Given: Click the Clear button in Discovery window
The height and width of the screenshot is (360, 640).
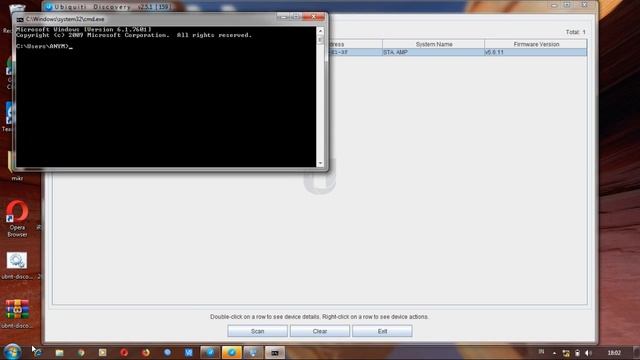Looking at the screenshot, I should (320, 331).
